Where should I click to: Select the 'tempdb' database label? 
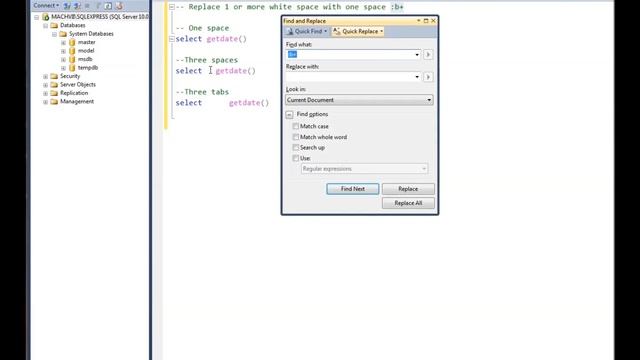click(88, 68)
